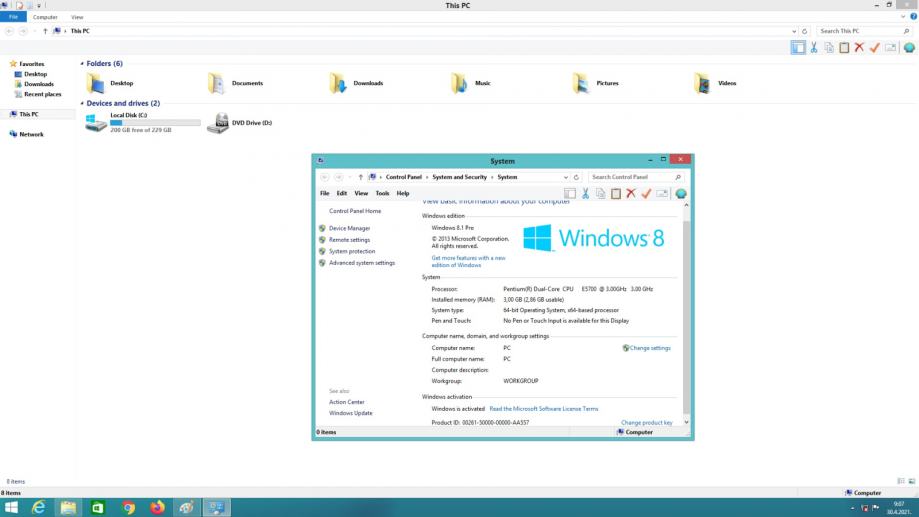Open the File menu in System window
Image resolution: width=919 pixels, height=517 pixels.
tap(325, 193)
